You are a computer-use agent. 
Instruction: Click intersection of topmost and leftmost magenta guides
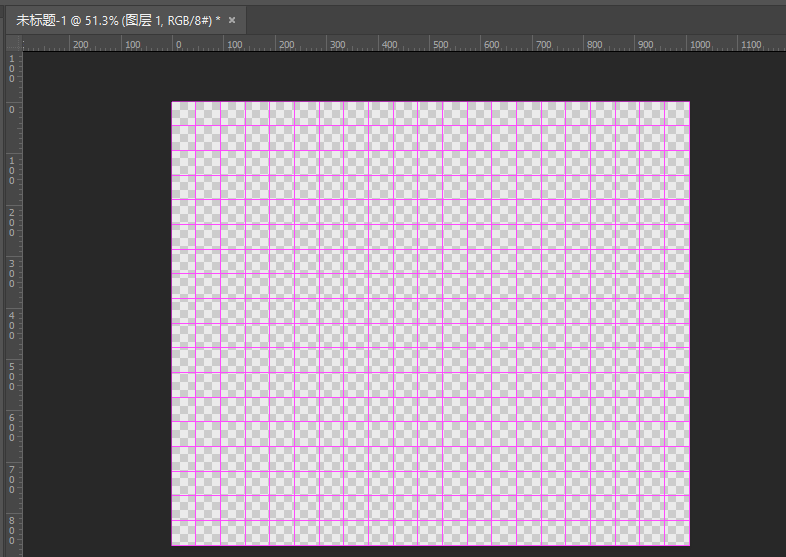point(221,151)
